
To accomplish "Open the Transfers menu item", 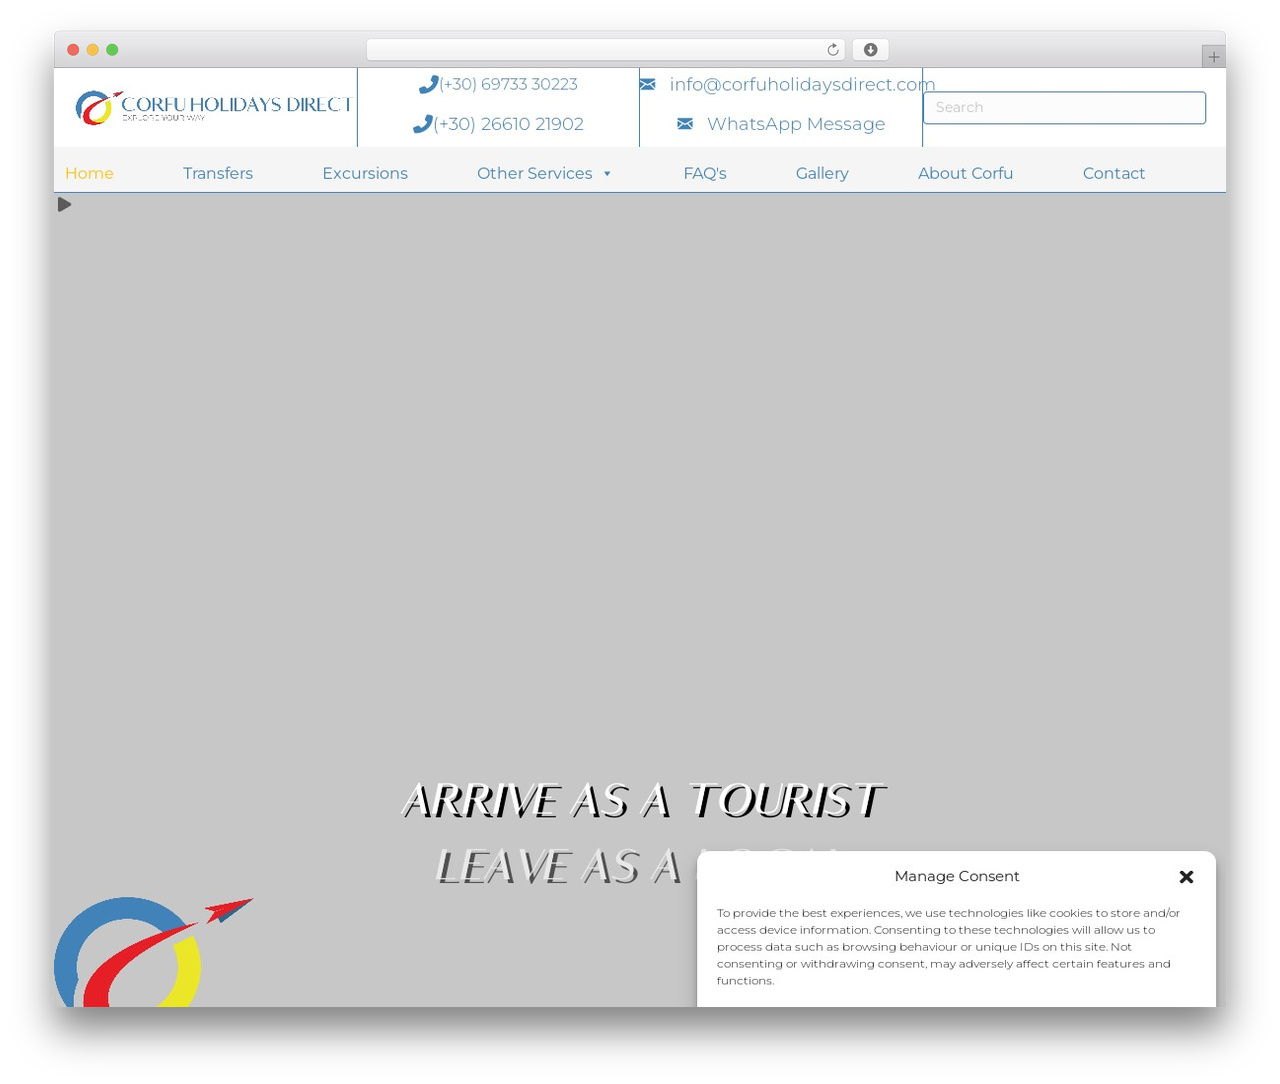I will tap(218, 173).
